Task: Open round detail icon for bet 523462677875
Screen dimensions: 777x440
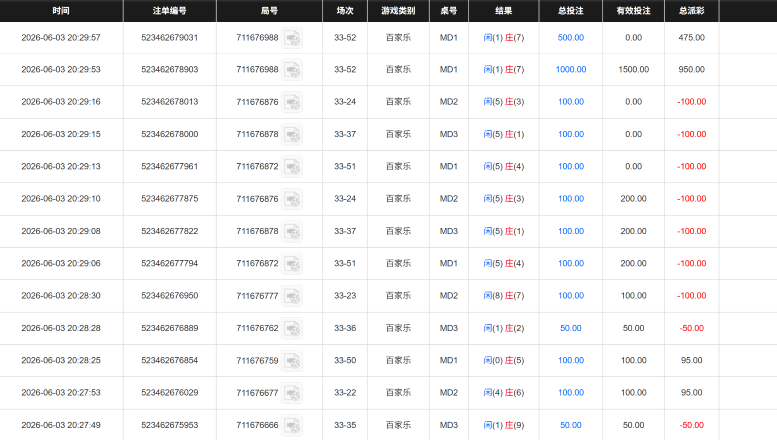Action: (x=292, y=199)
